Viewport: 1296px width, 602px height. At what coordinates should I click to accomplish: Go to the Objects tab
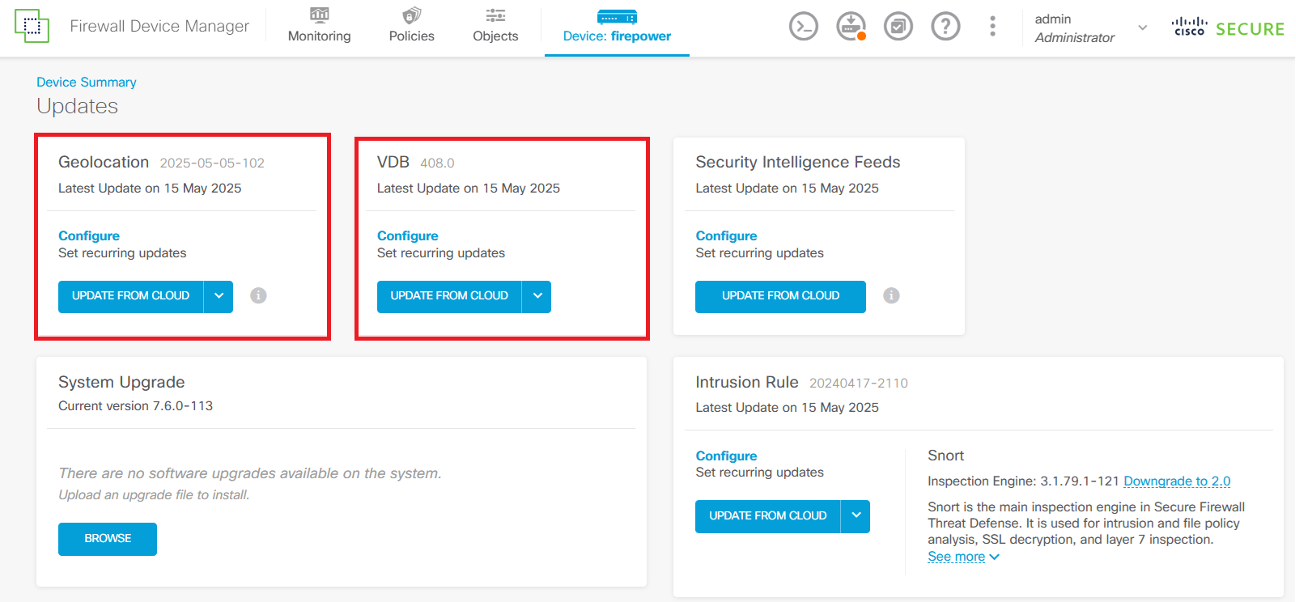(x=495, y=27)
